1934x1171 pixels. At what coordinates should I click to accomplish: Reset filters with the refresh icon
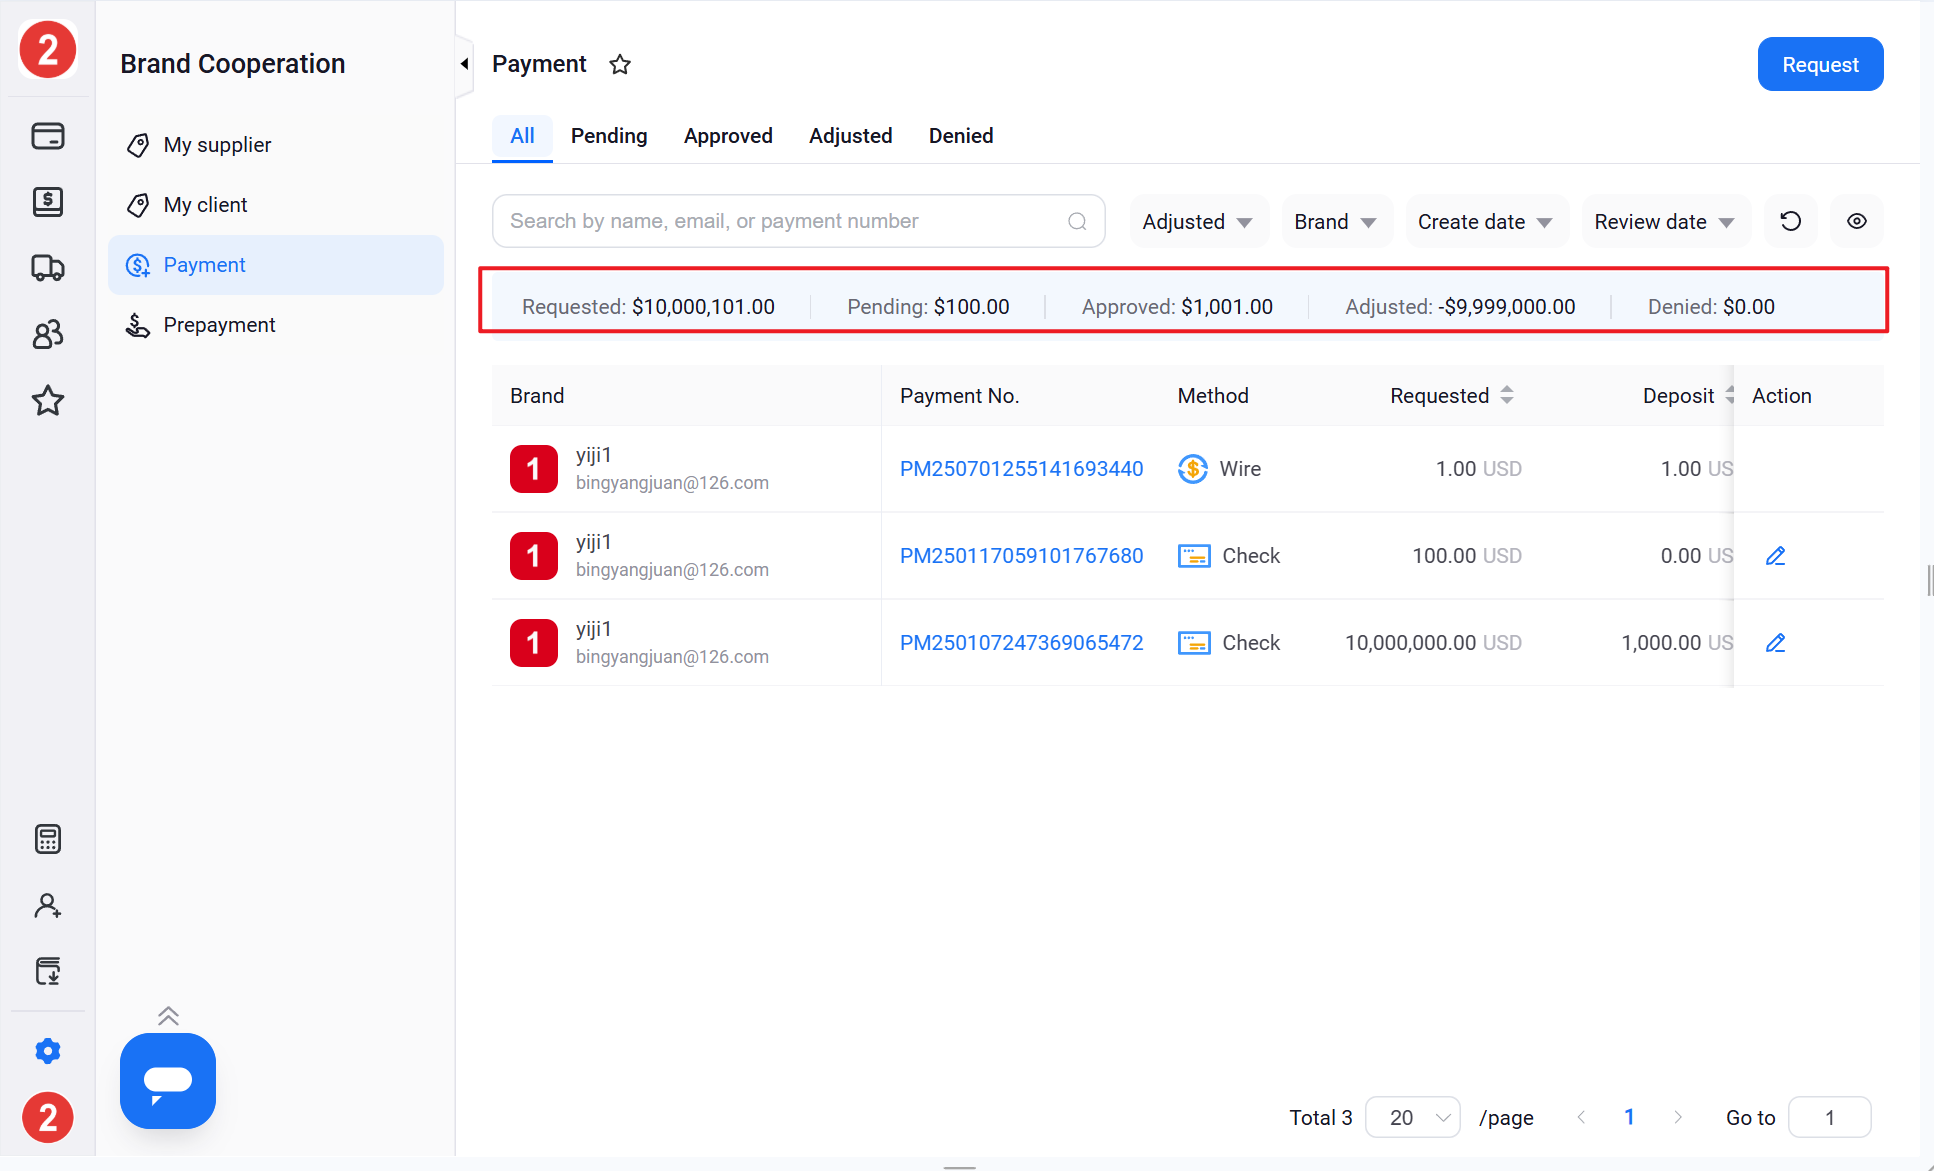1791,221
